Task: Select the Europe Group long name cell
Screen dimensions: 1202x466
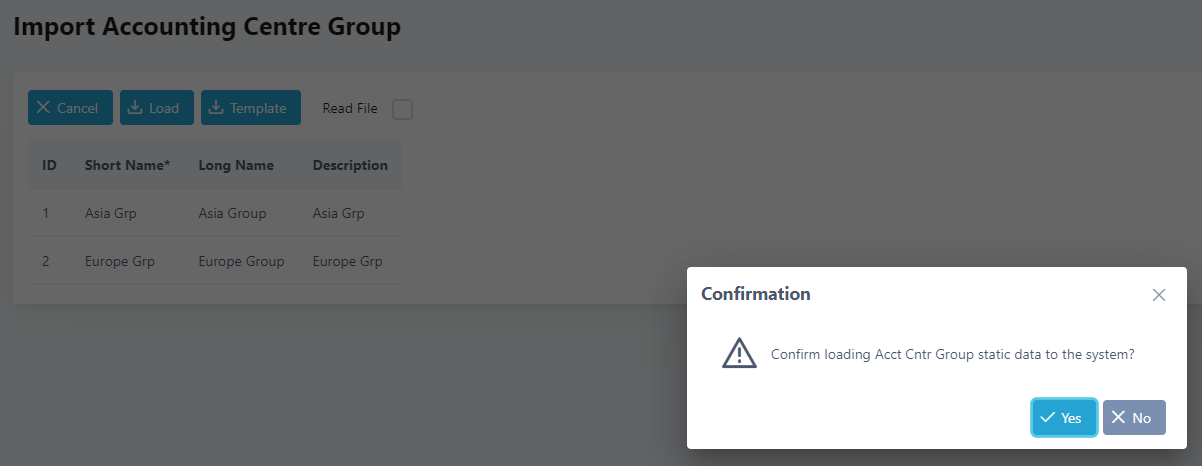Action: click(241, 261)
